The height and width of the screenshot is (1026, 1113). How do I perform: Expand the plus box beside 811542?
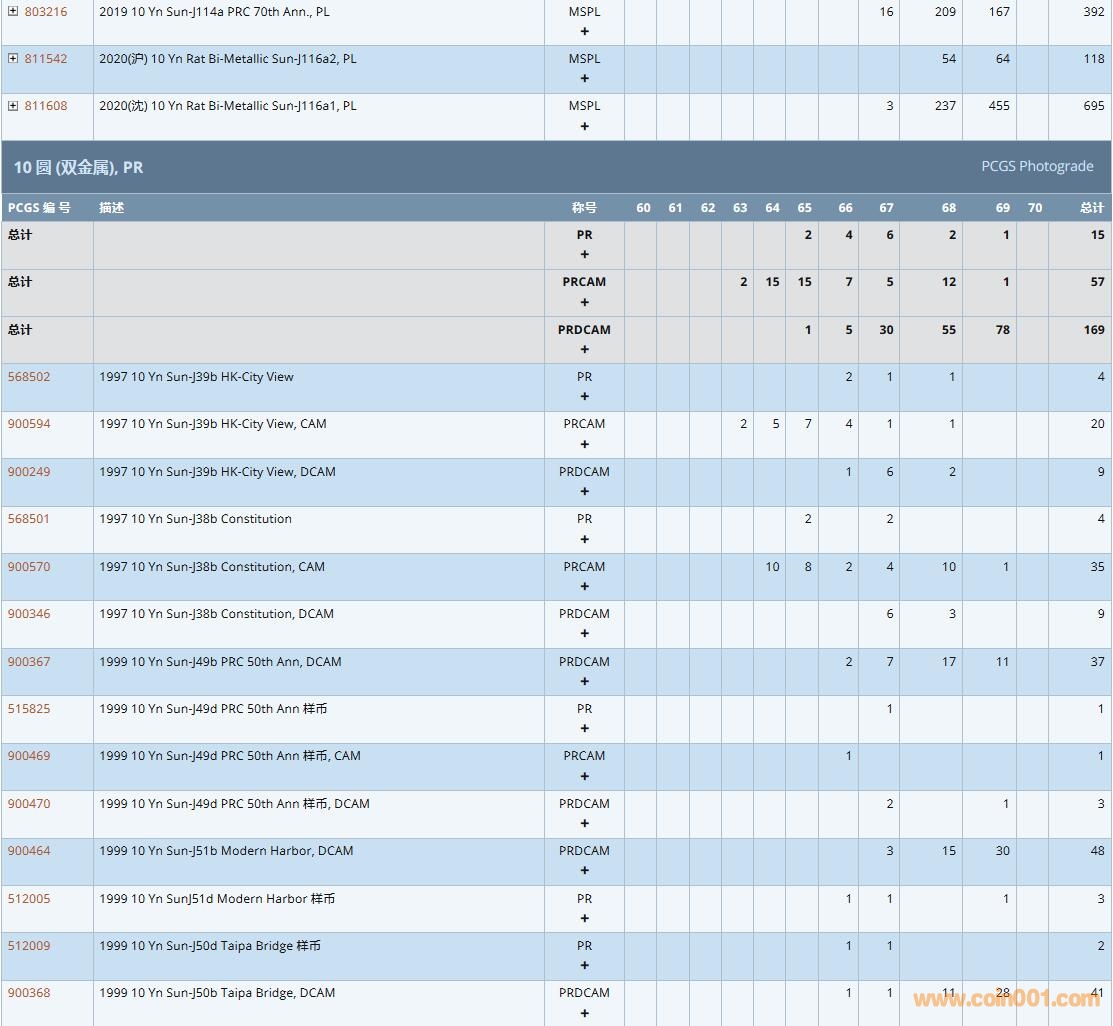(13, 59)
